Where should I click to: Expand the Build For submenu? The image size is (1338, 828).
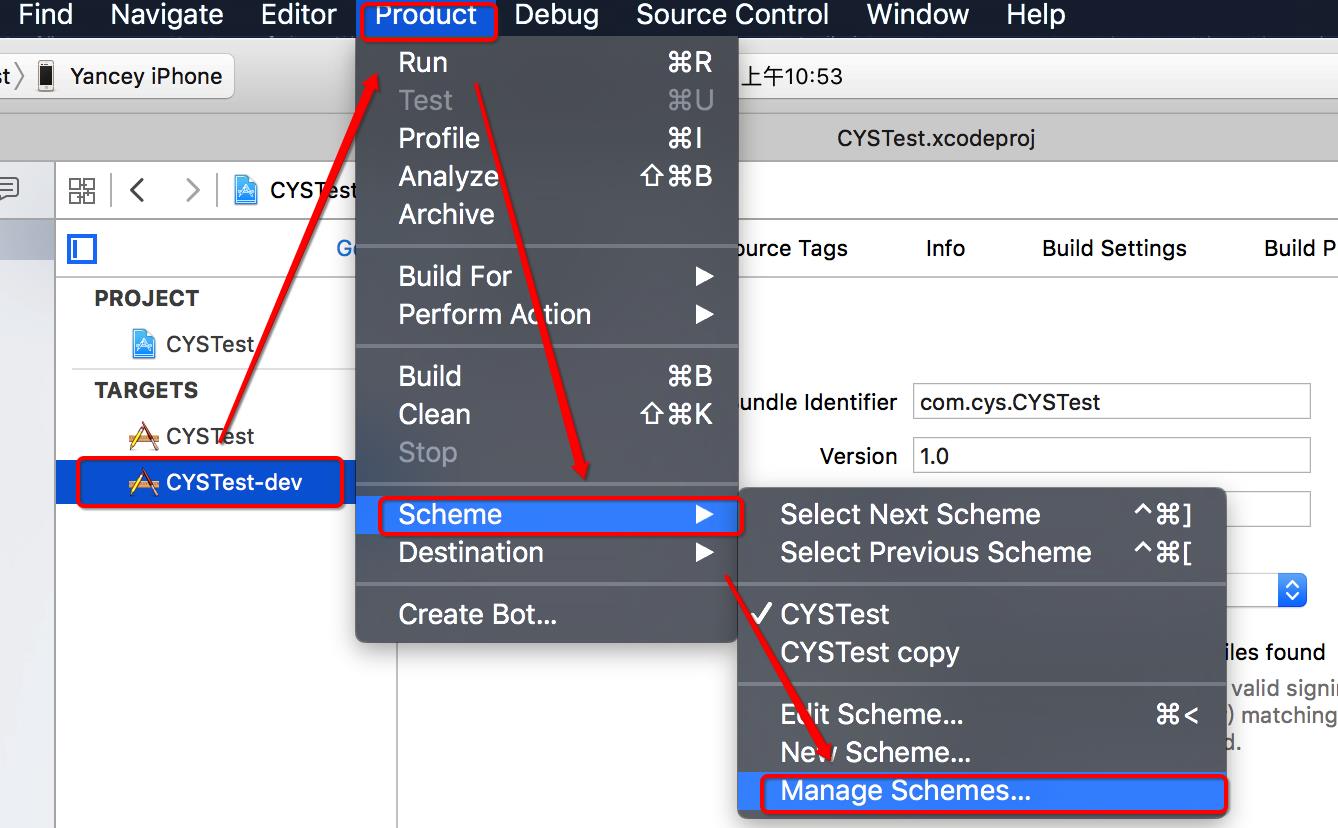click(x=547, y=276)
